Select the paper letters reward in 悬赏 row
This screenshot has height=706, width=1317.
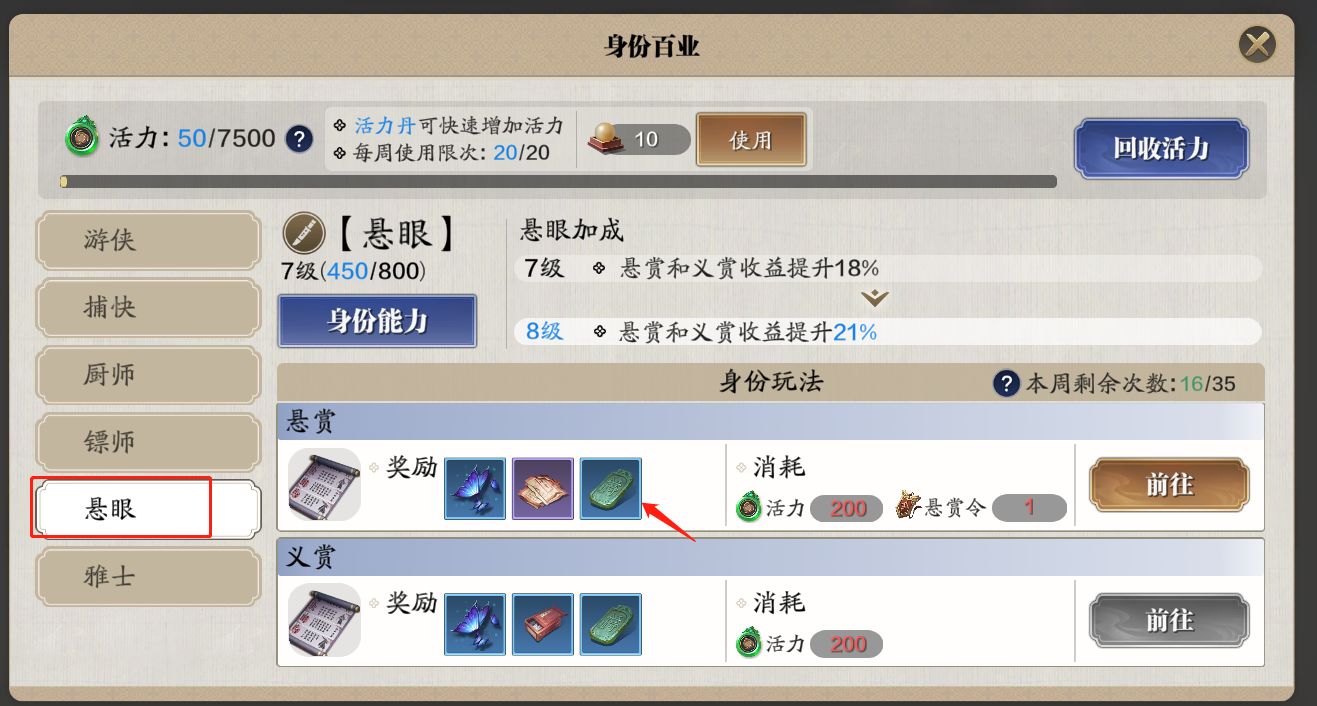coord(543,489)
